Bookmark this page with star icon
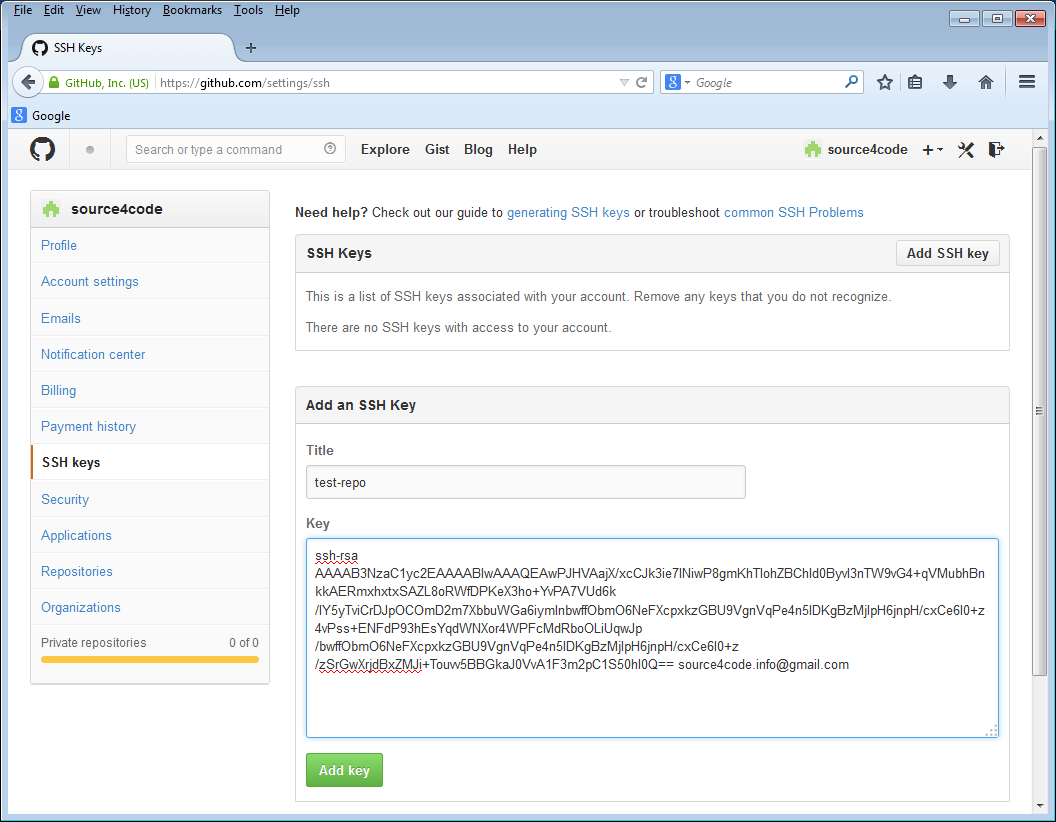 [x=885, y=82]
